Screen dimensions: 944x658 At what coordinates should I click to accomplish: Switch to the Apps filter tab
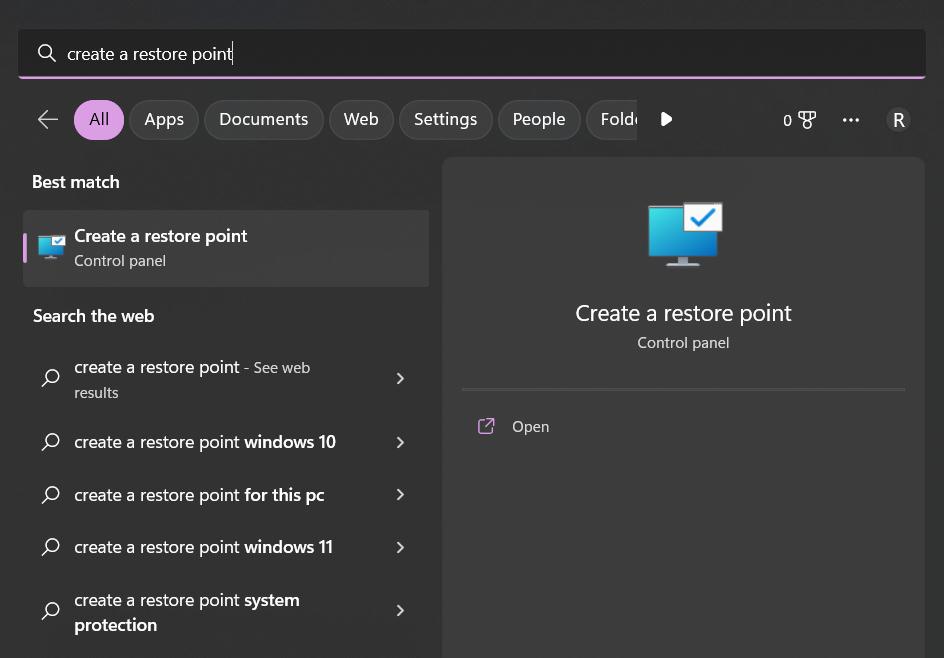[x=164, y=119]
